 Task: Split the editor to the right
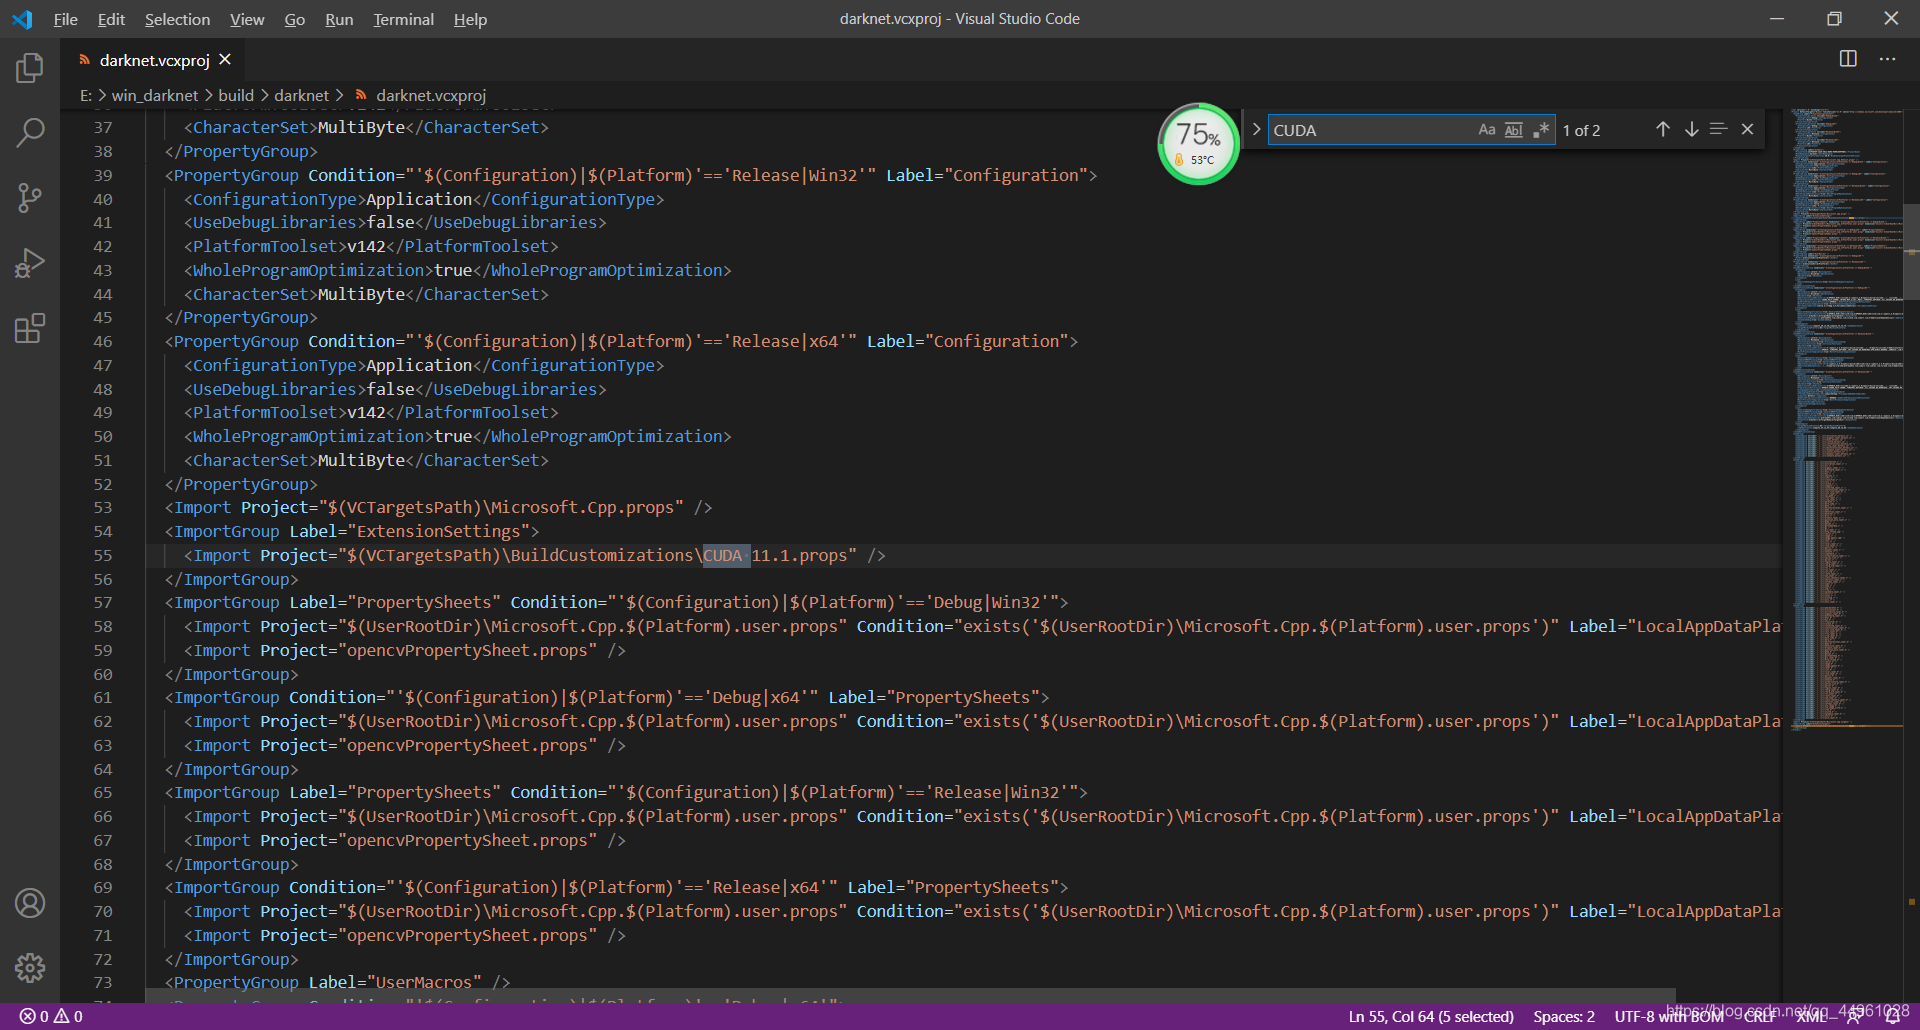1848,59
